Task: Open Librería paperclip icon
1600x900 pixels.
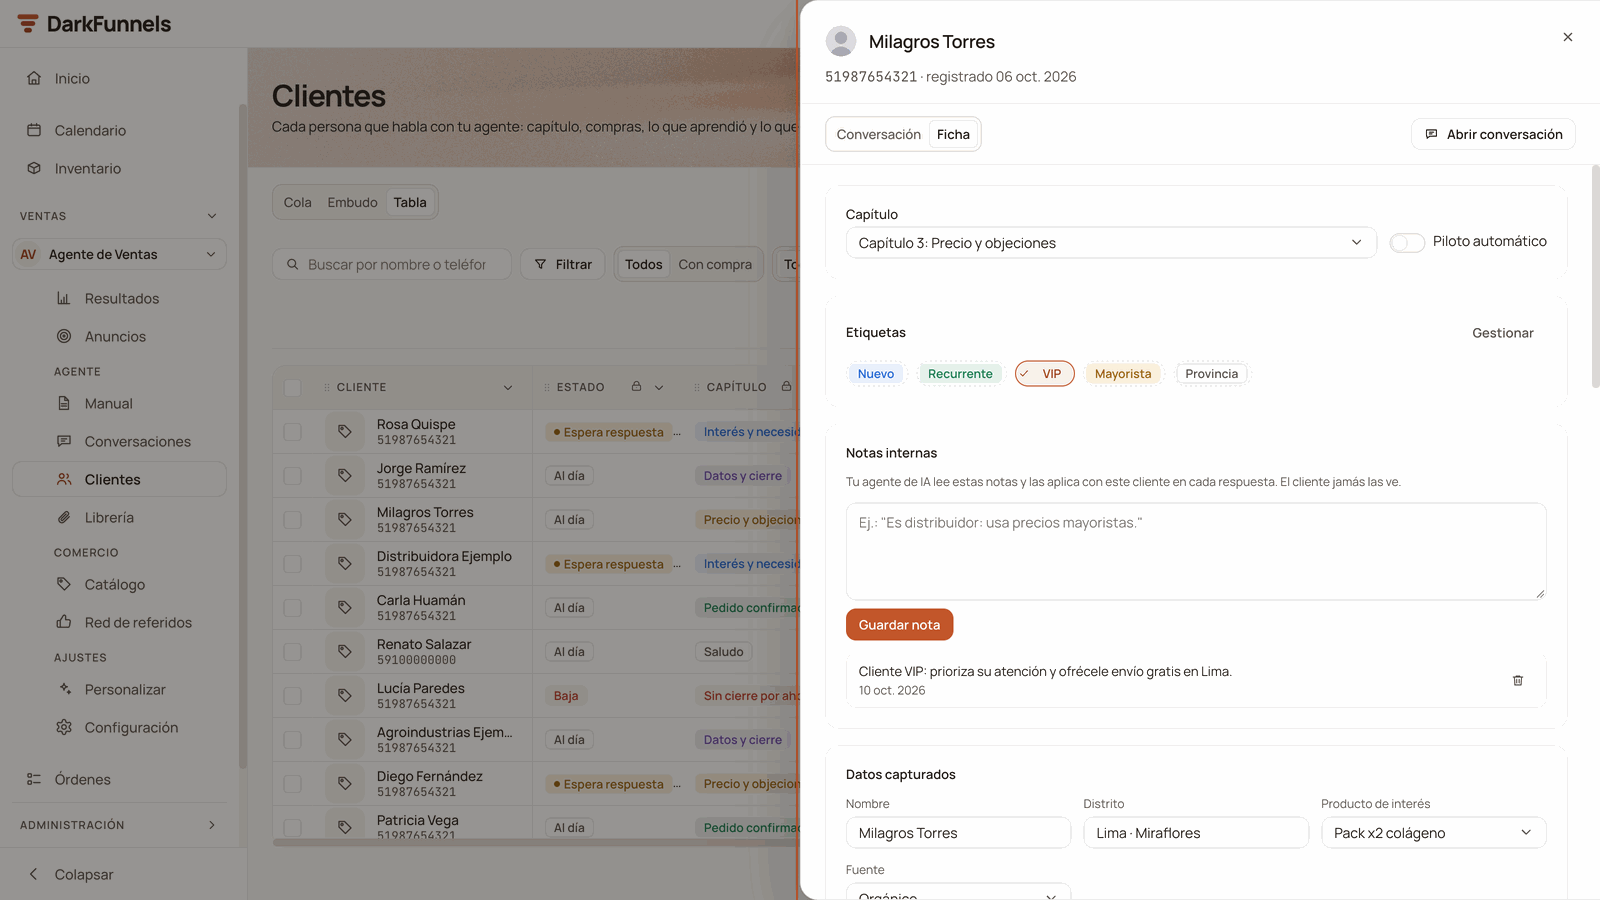Action: pos(64,517)
